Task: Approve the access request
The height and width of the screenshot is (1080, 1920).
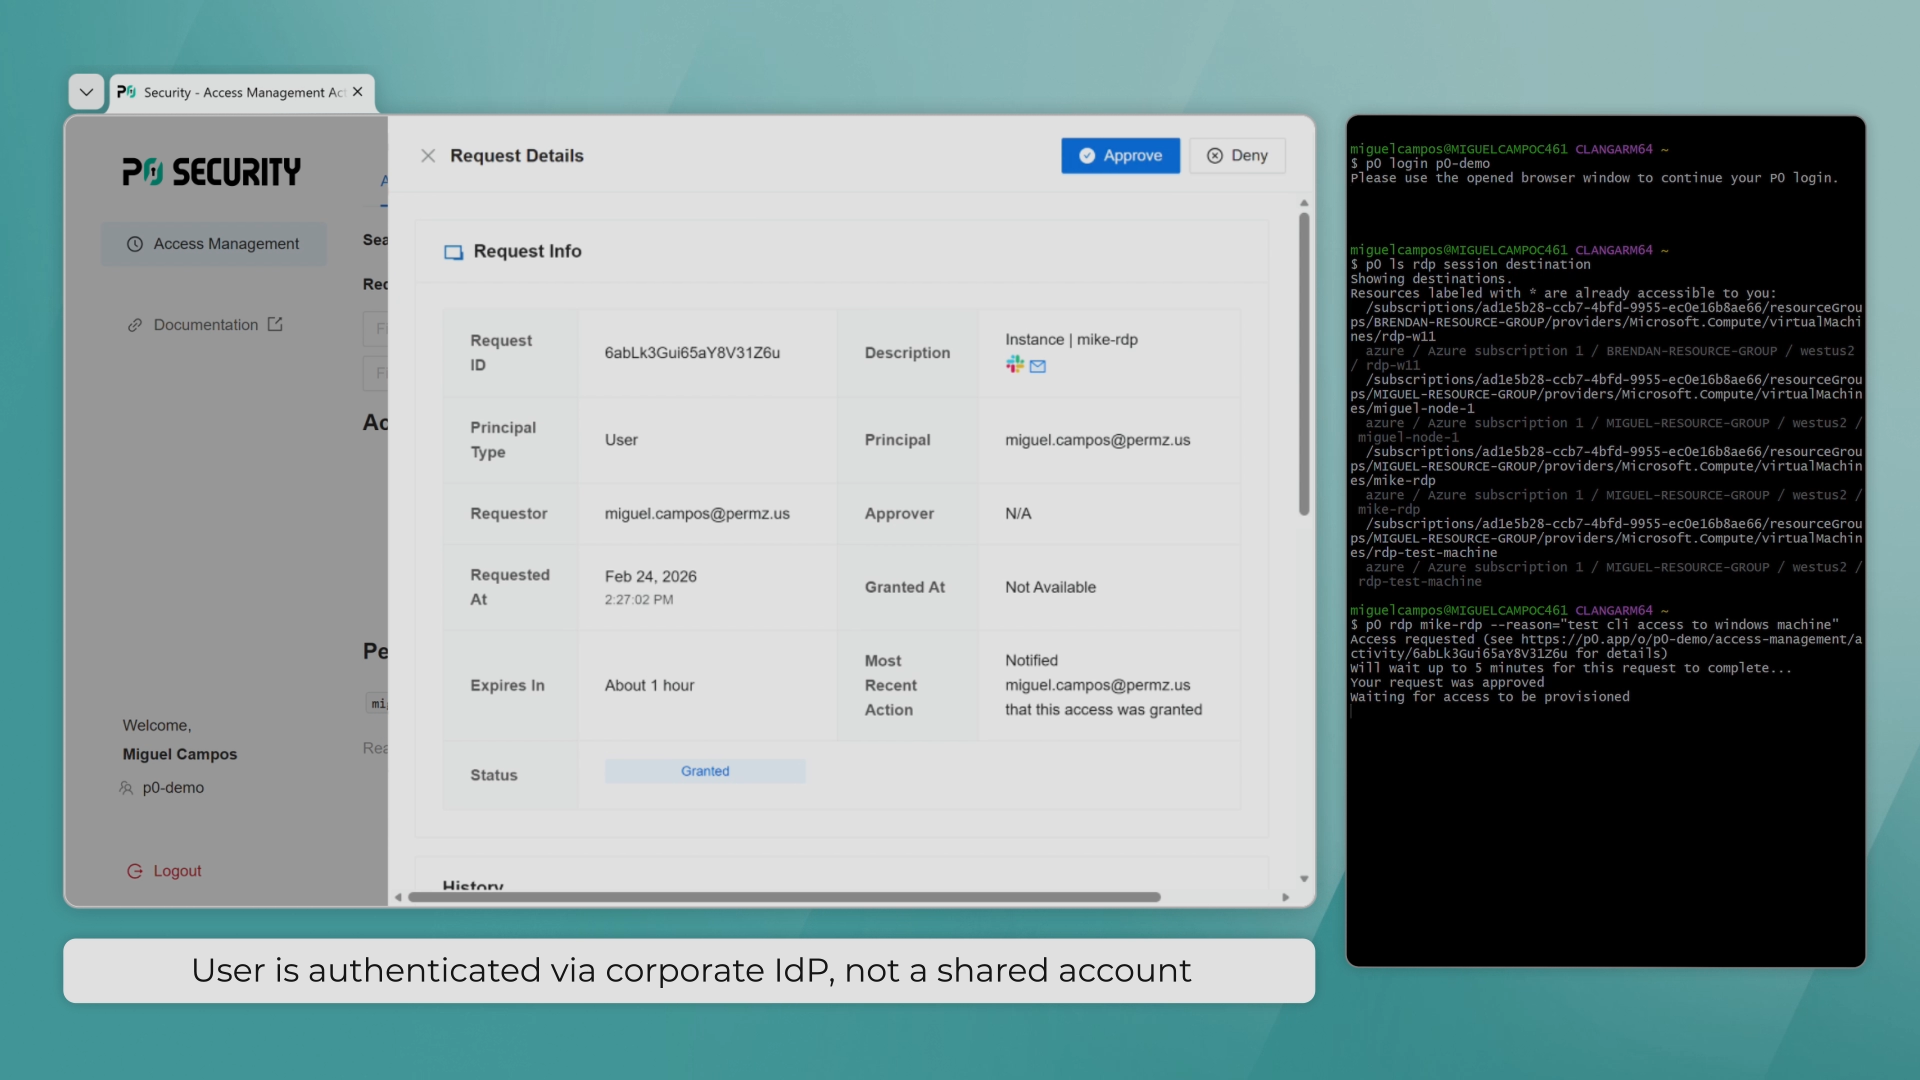Action: coord(1120,156)
